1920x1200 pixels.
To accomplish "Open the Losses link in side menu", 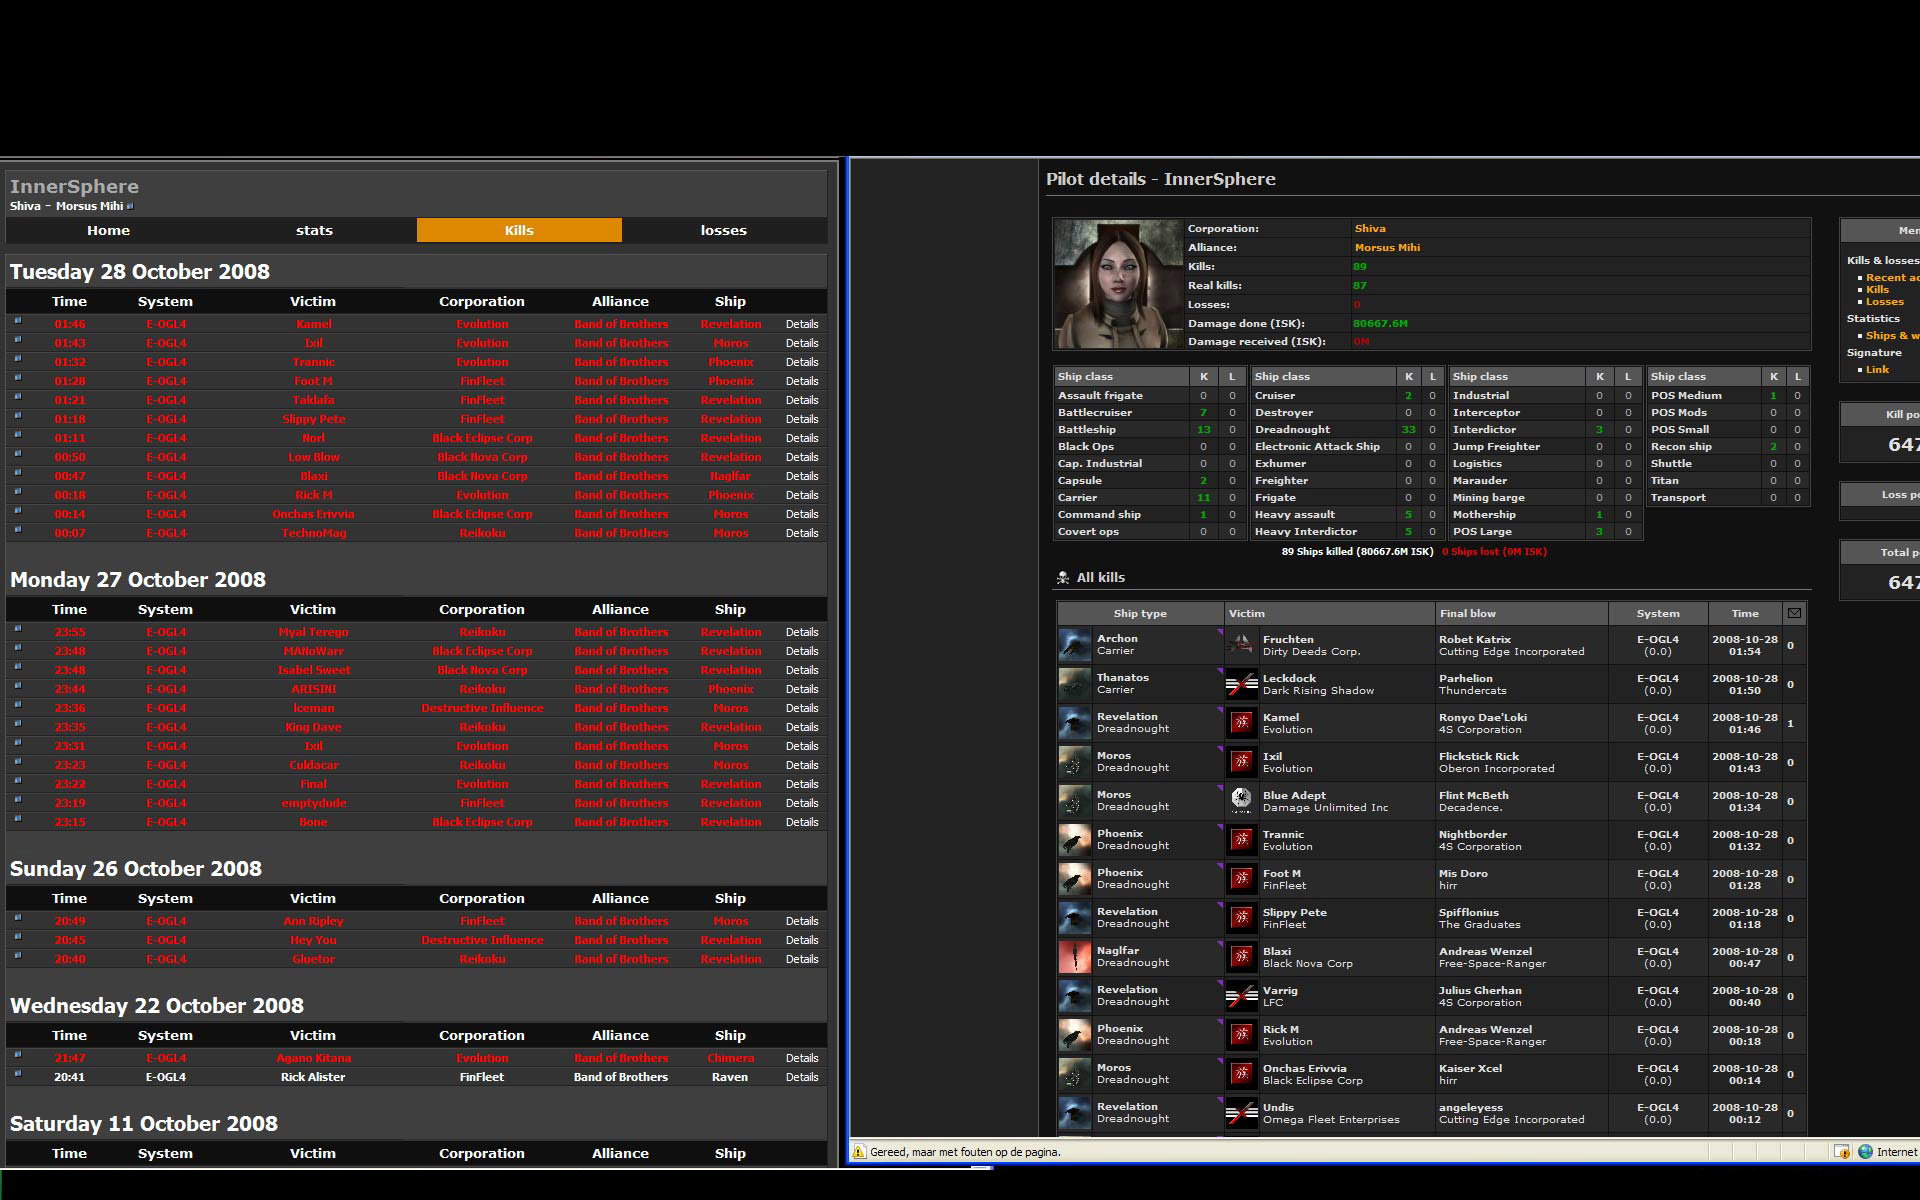I will (x=1884, y=302).
